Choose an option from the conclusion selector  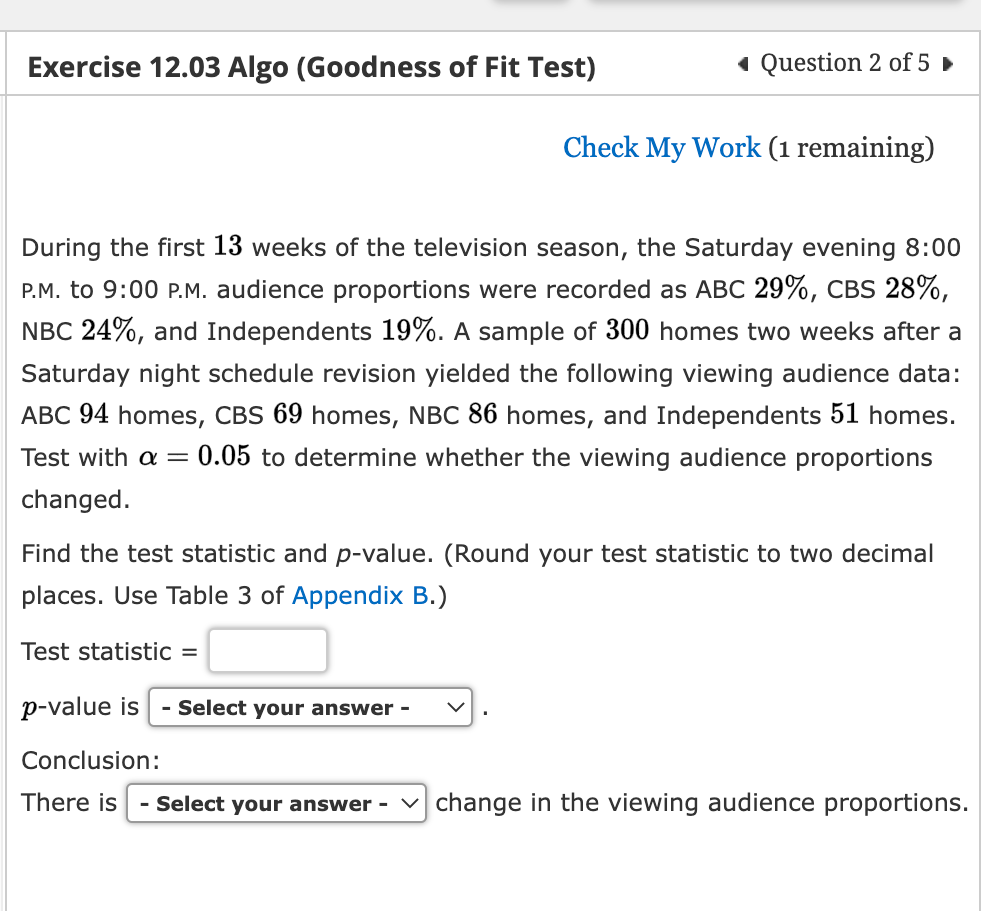pos(276,803)
